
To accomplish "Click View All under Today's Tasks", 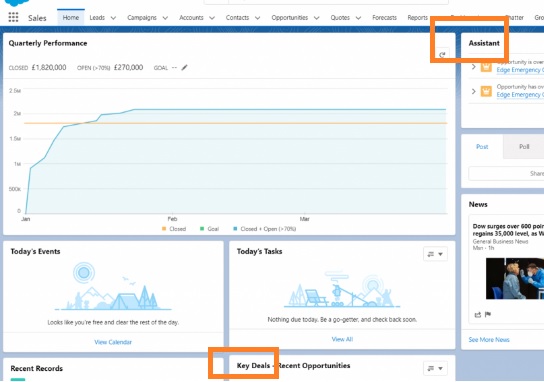I will pos(342,339).
